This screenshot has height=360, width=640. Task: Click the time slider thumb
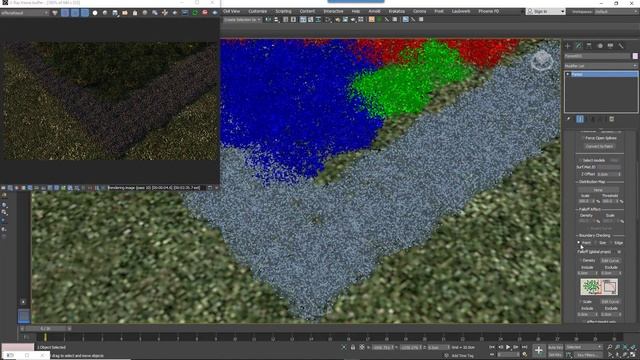click(x=45, y=329)
